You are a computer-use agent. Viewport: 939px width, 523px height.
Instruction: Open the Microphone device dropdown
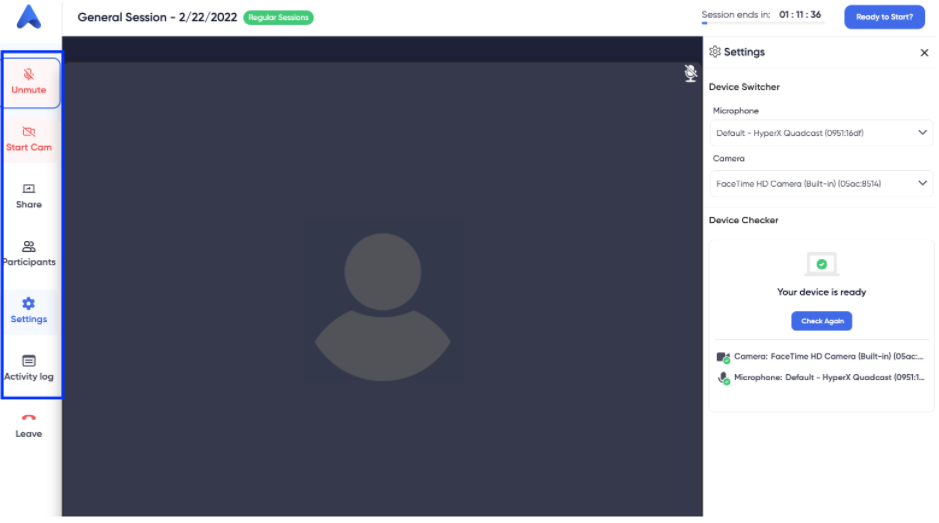coord(821,133)
